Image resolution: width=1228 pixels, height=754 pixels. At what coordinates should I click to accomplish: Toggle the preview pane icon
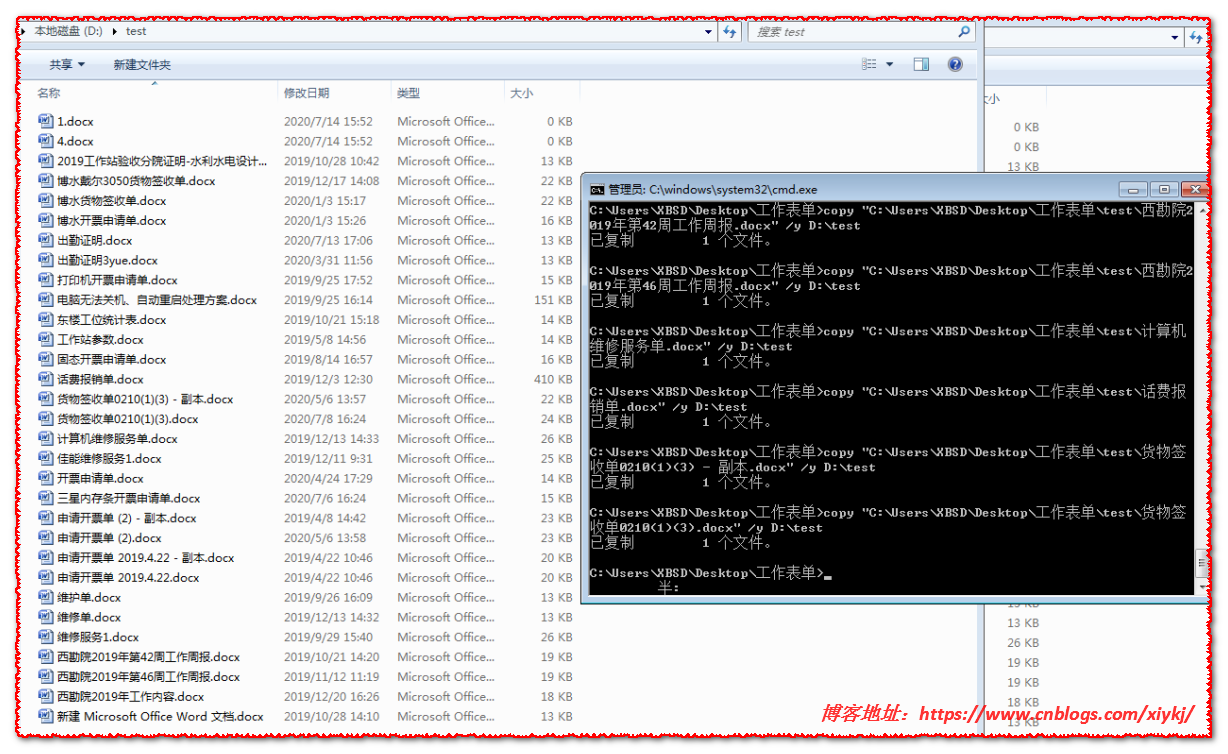921,64
